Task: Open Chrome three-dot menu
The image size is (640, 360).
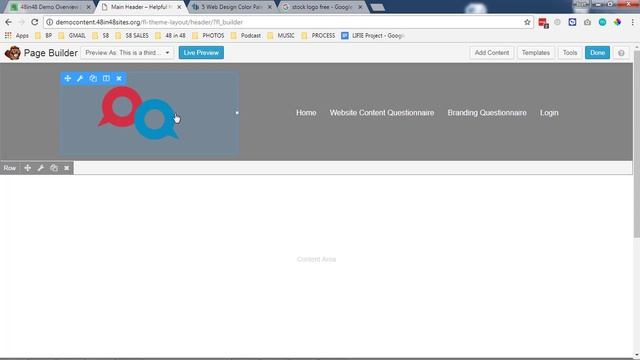Action: 632,22
